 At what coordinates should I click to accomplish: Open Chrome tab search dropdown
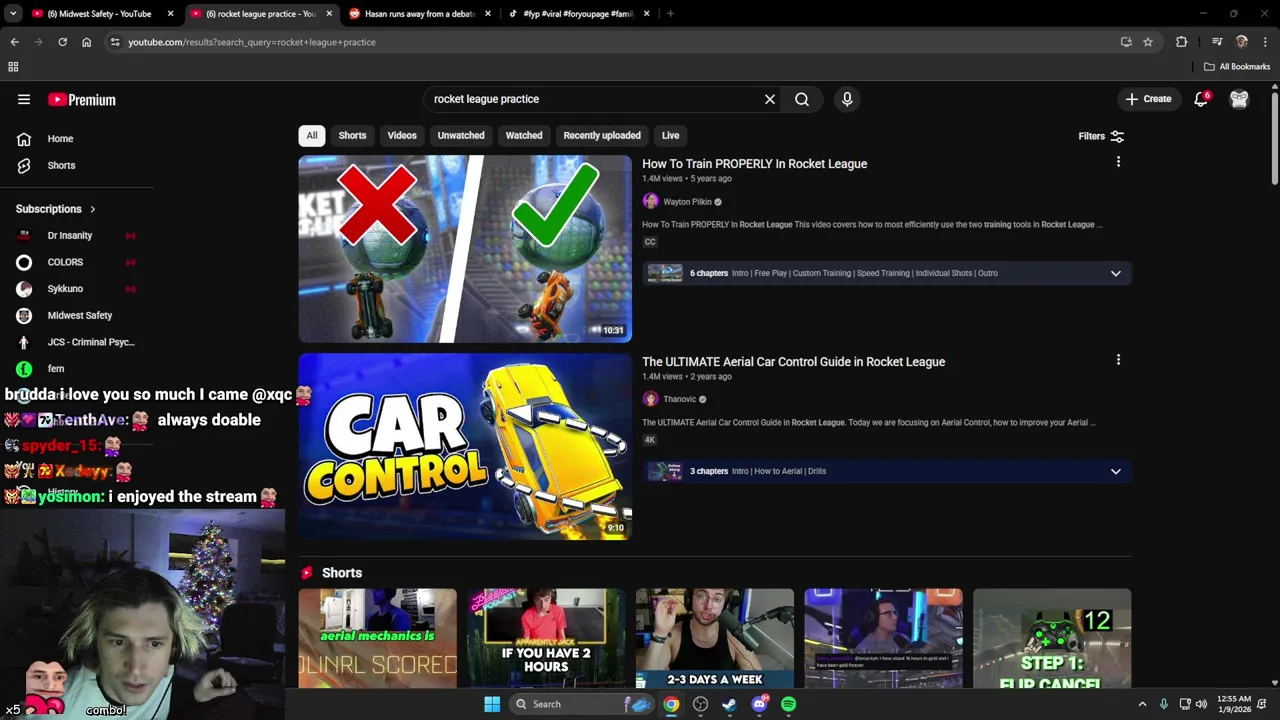pos(13,14)
